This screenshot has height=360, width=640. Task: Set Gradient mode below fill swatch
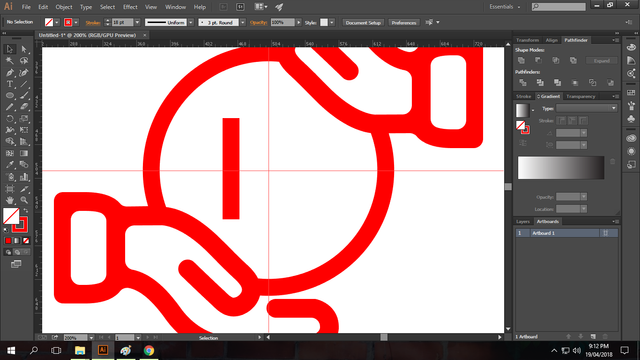pyautogui.click(x=17, y=241)
